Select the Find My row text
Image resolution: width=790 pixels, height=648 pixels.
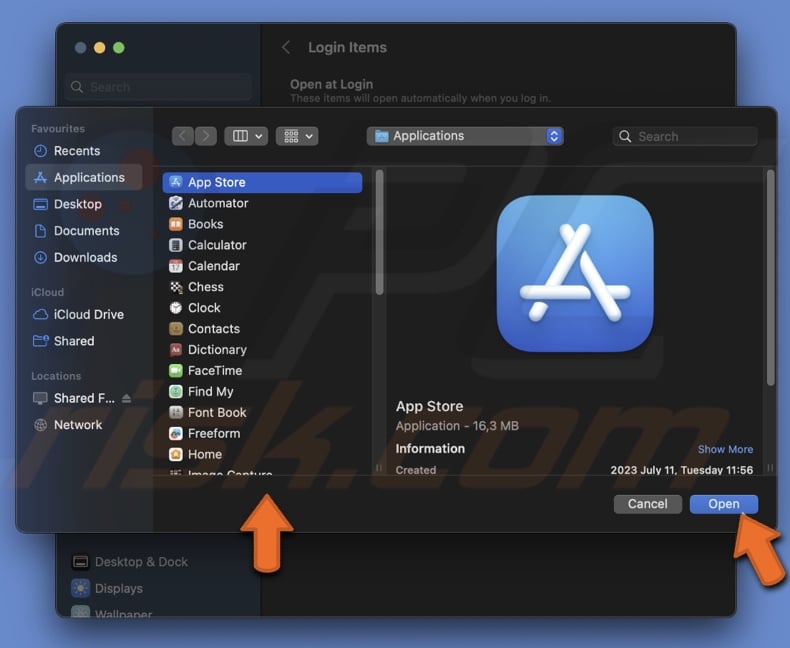211,392
